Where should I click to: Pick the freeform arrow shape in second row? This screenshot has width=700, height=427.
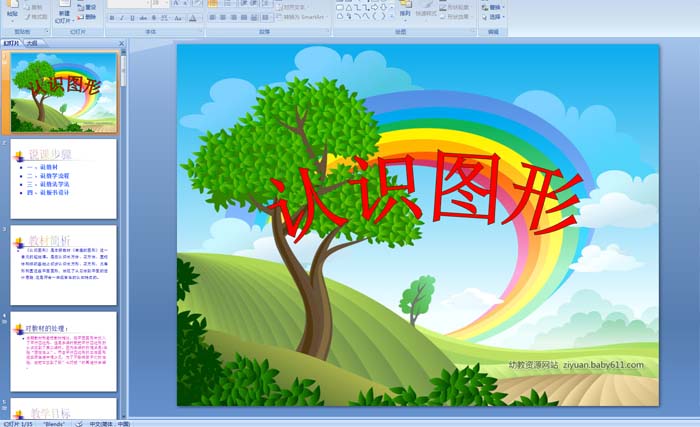tap(349, 16)
